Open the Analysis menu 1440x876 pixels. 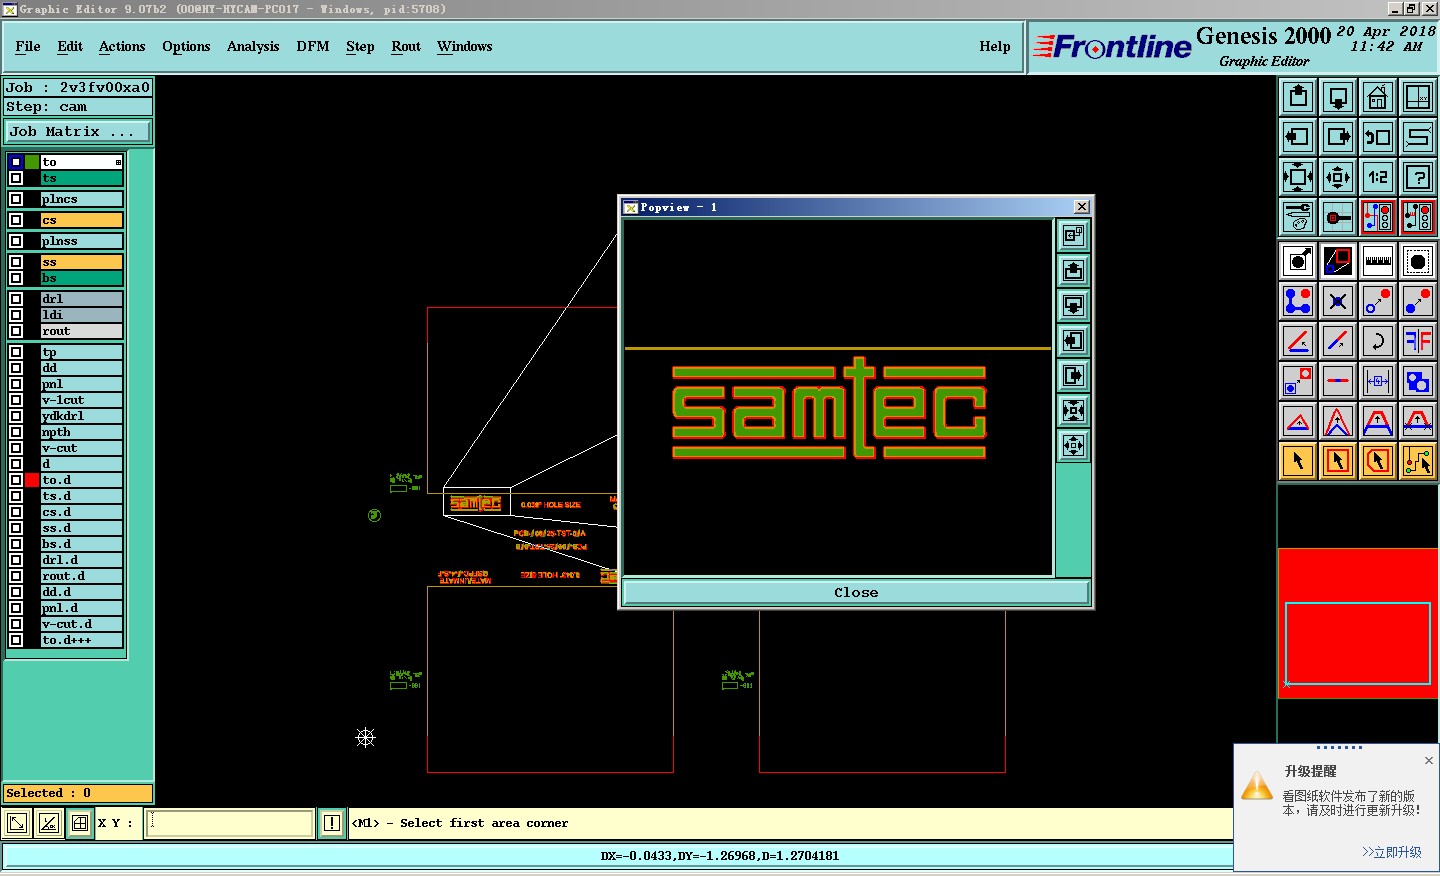[253, 46]
